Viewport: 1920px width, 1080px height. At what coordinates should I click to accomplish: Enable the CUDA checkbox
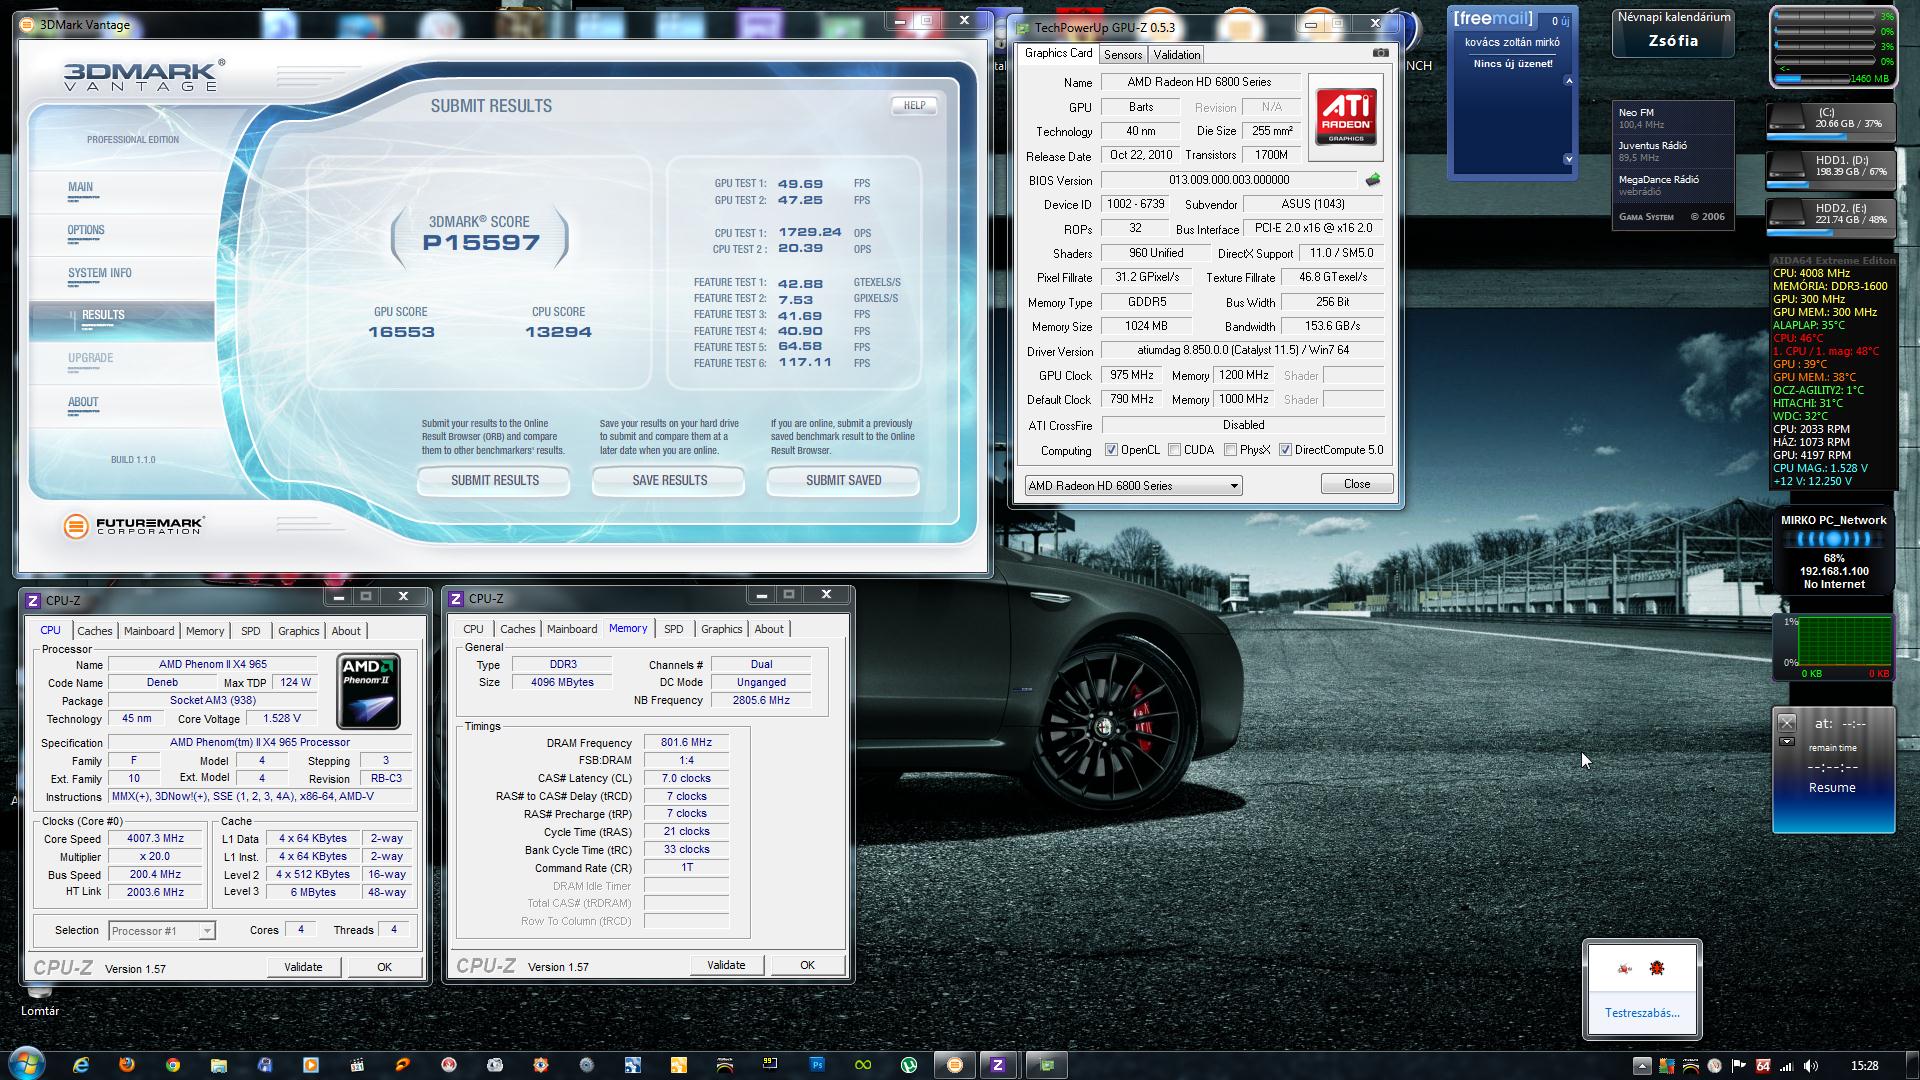pos(1175,450)
